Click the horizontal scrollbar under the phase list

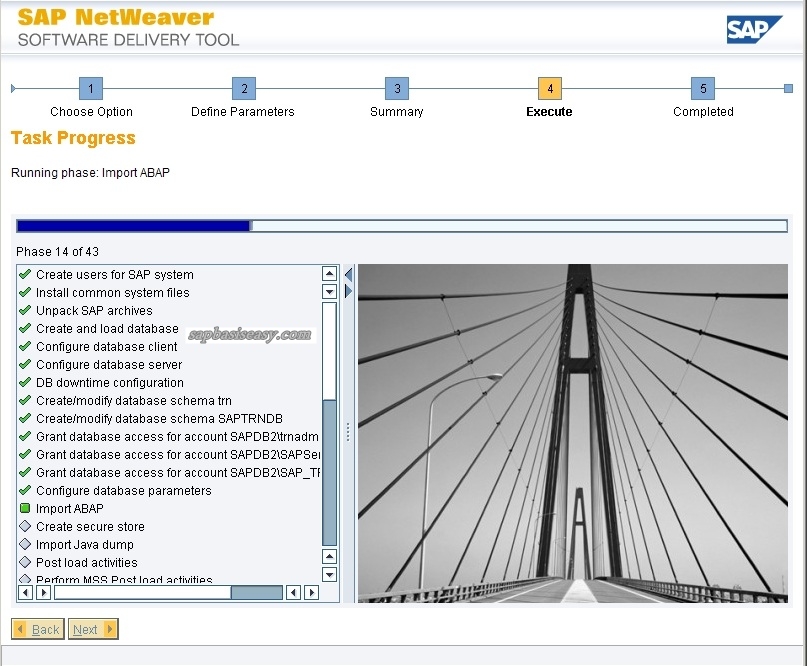point(170,591)
